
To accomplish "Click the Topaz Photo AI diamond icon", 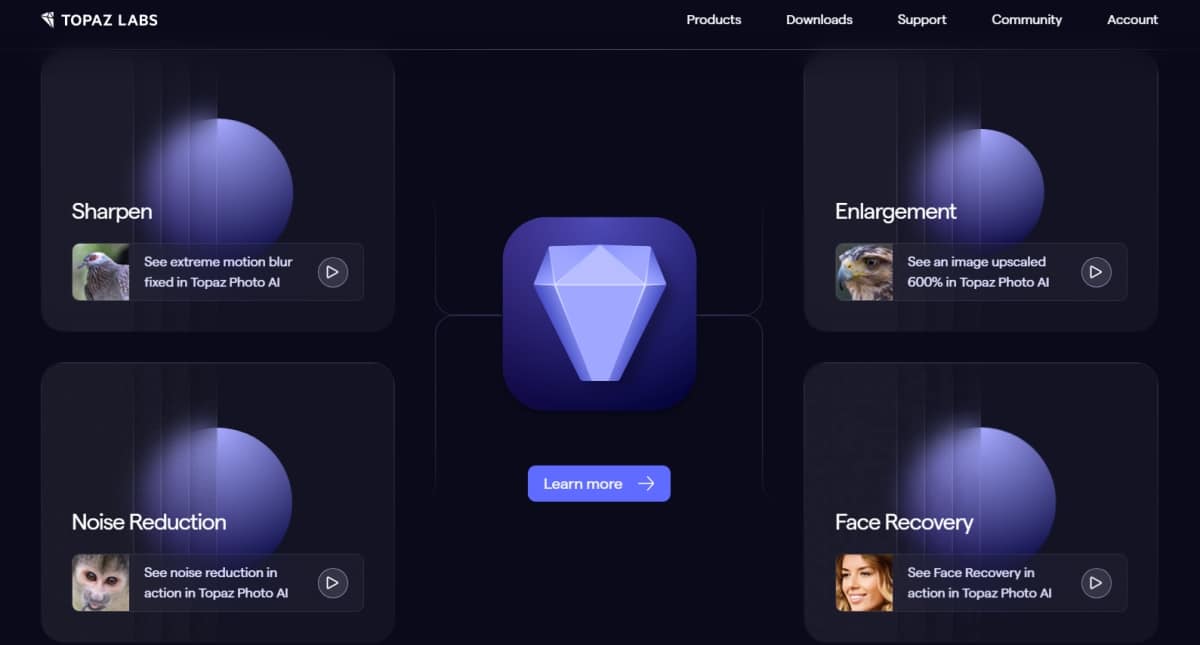I will tap(599, 314).
